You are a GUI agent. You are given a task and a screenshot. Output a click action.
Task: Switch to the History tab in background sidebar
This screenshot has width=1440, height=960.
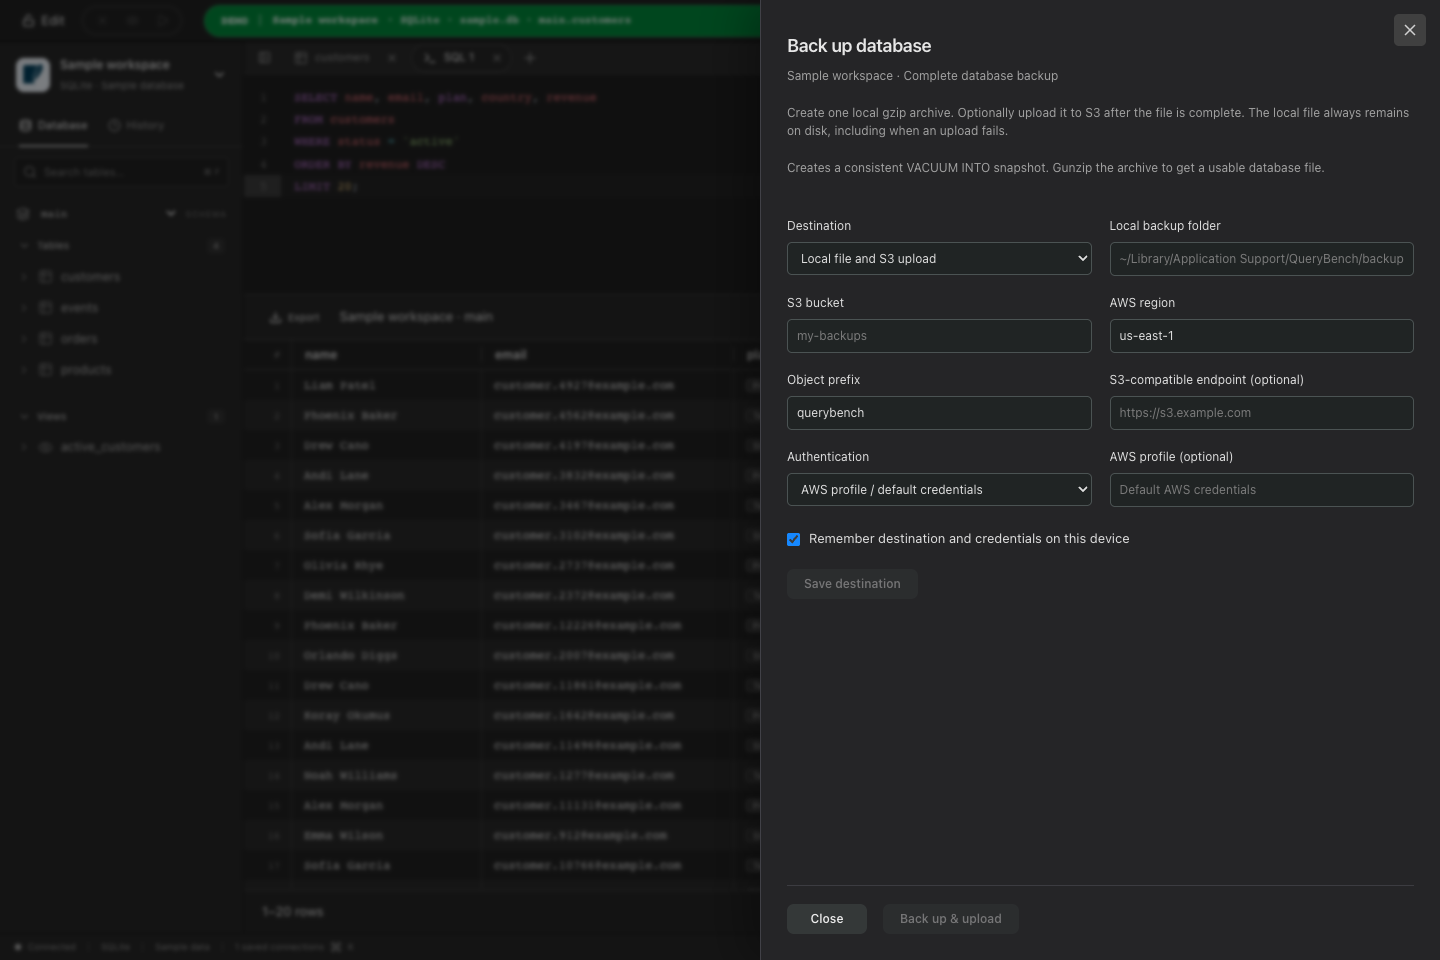(x=136, y=126)
